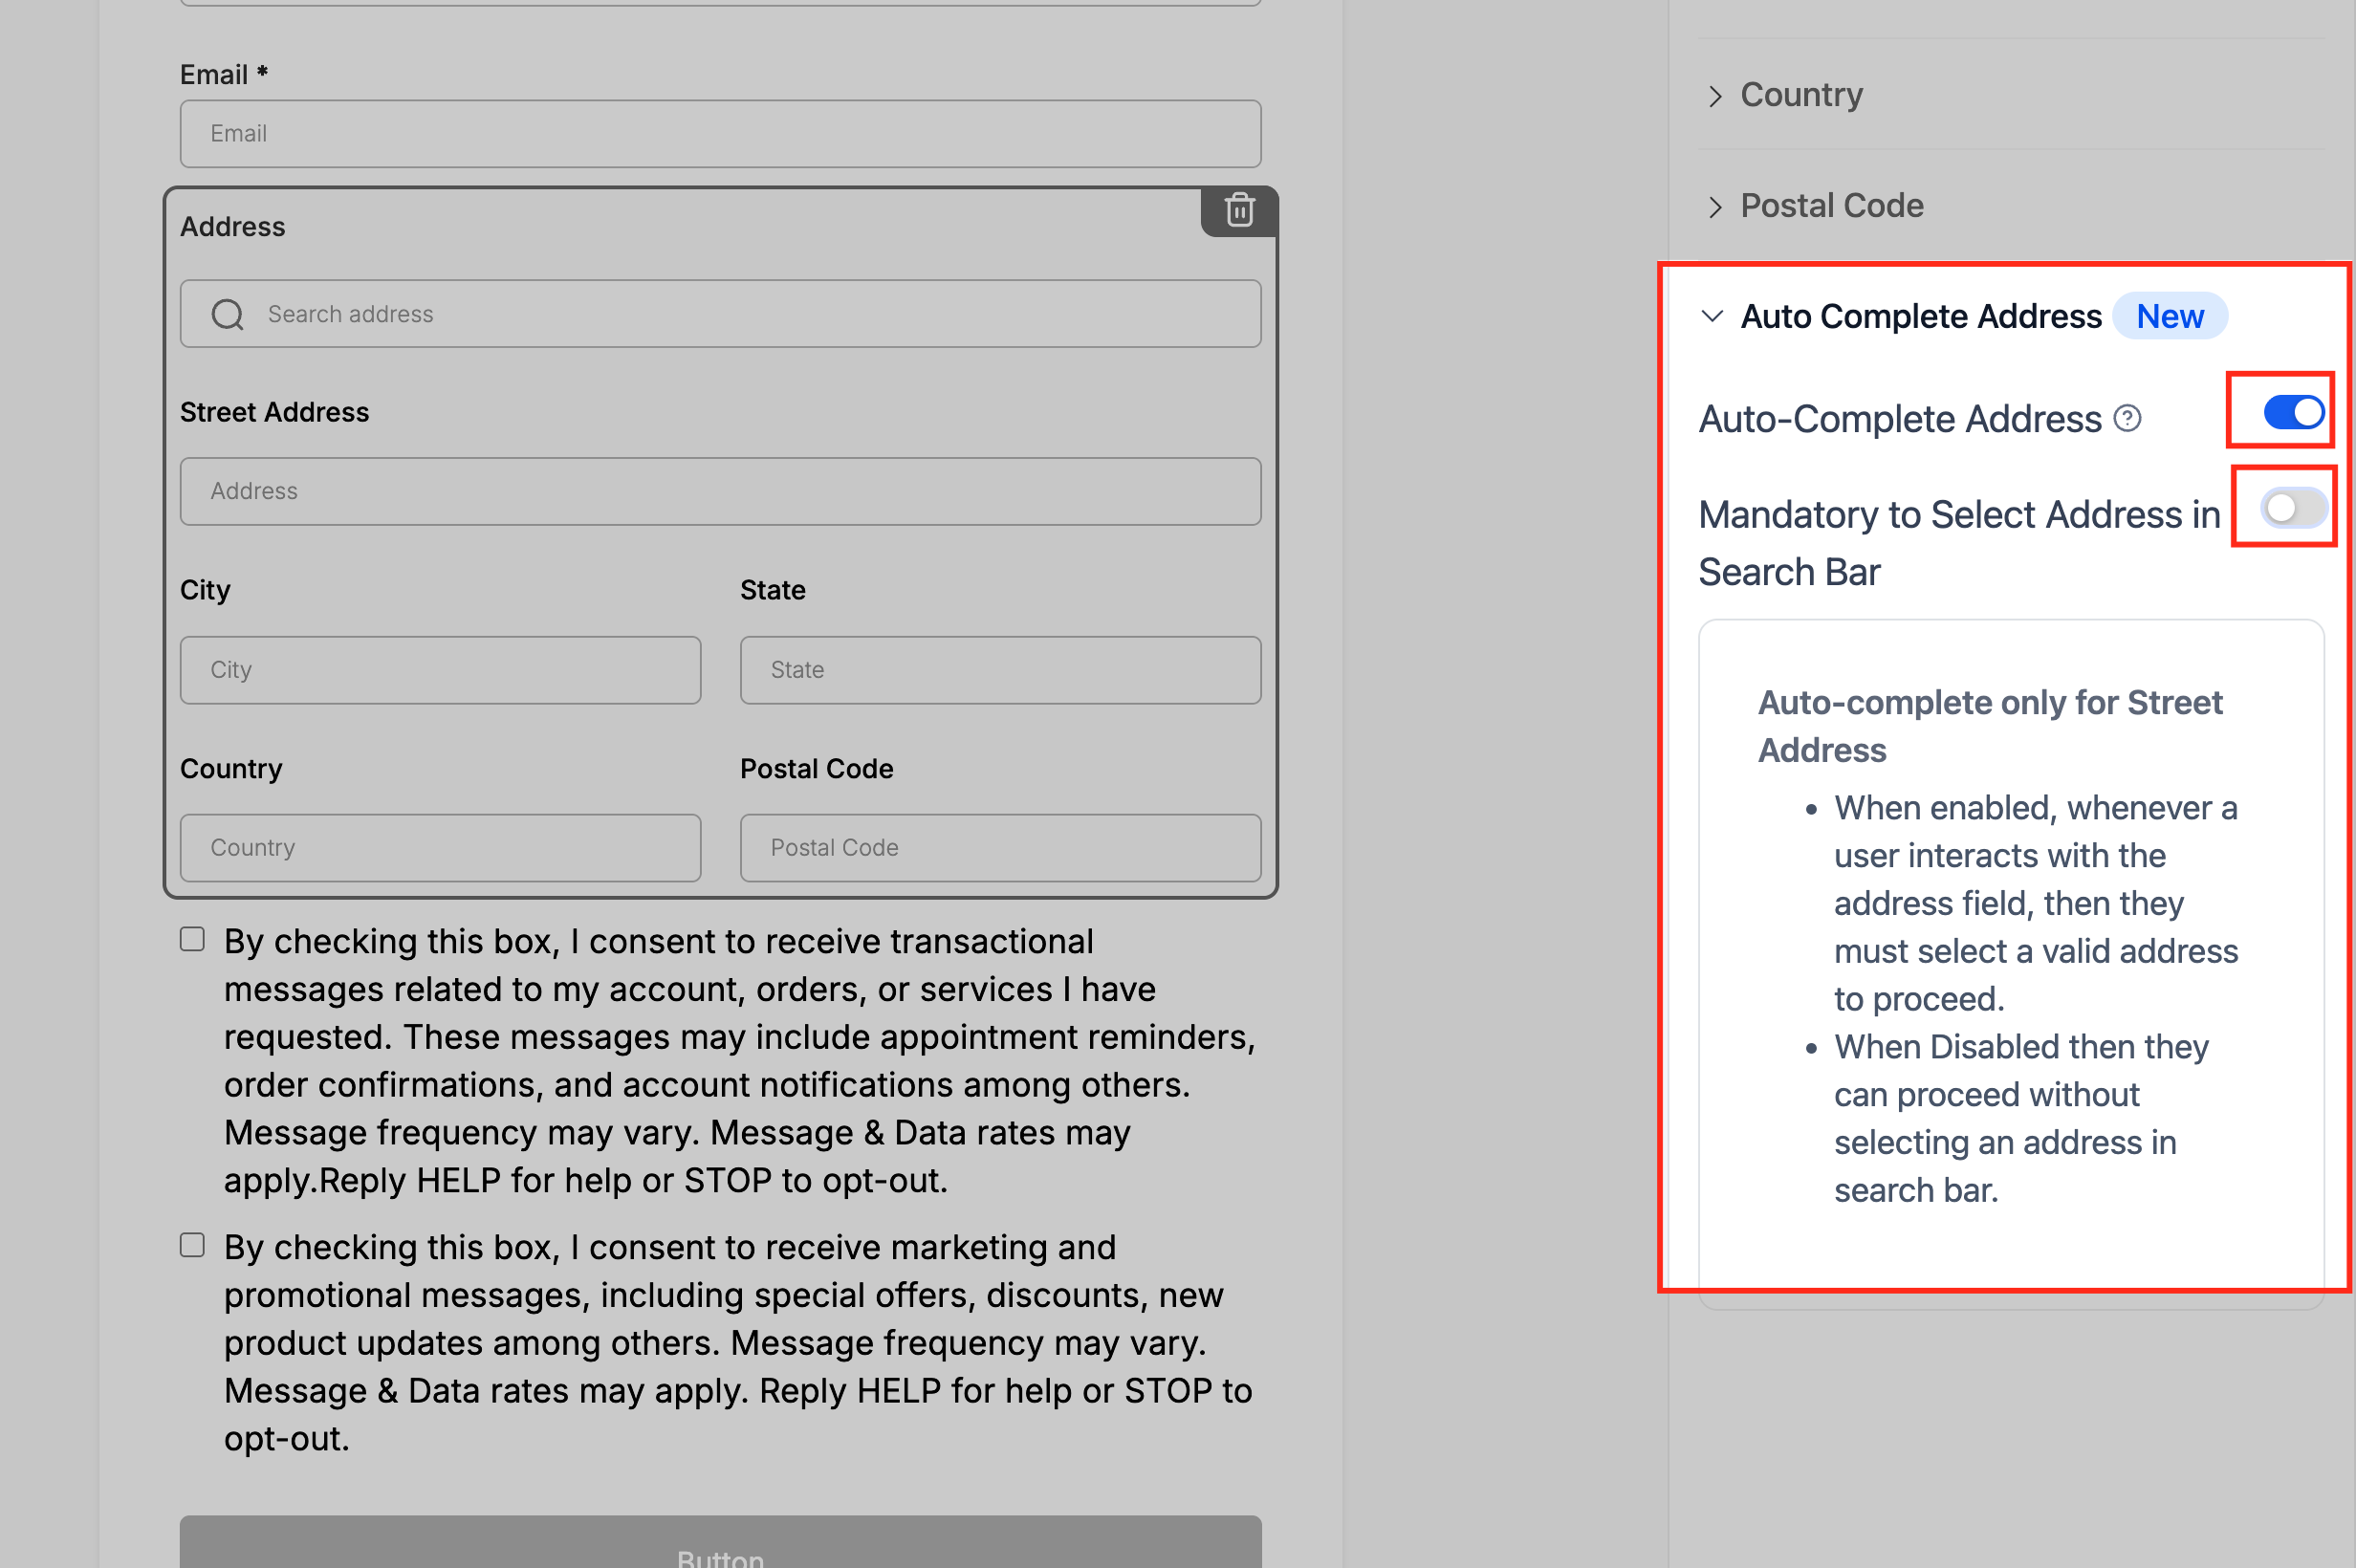
Task: Select the Address block heading label
Action: 233,227
